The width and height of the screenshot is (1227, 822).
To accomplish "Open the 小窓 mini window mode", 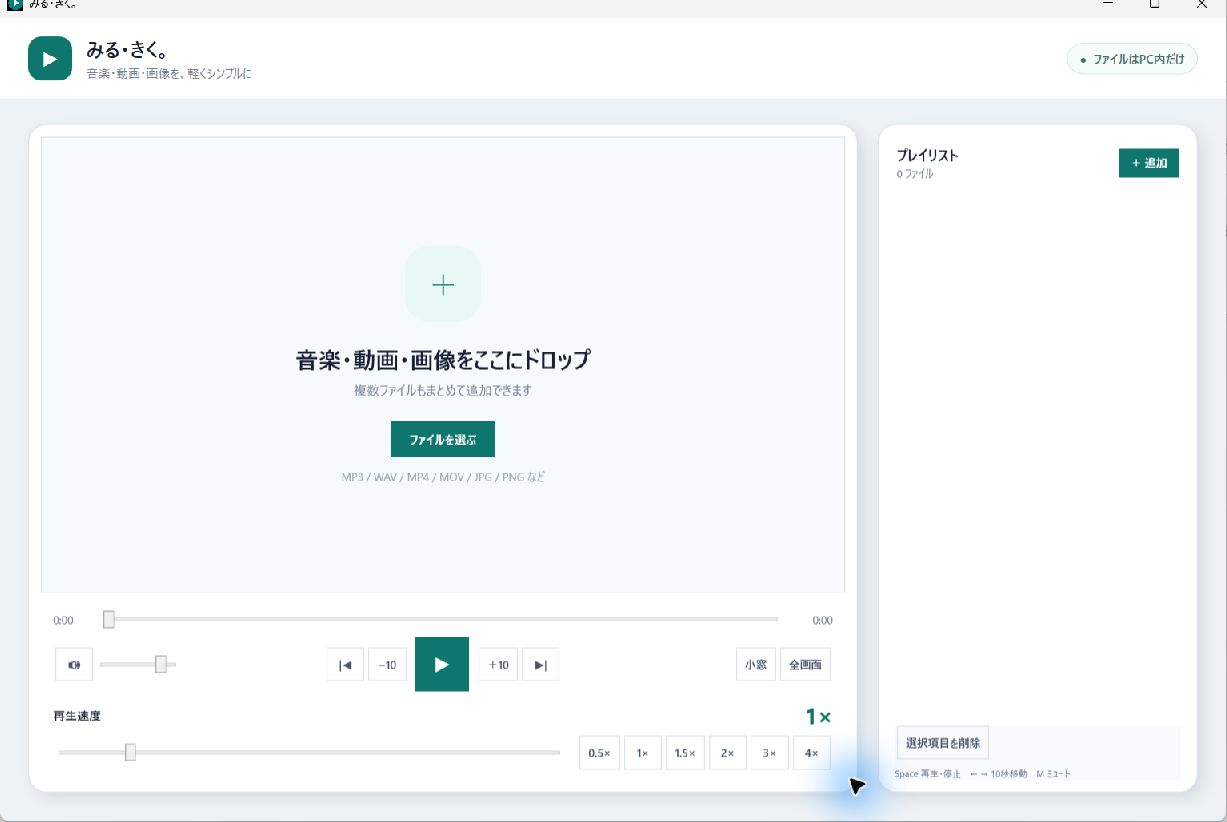I will (x=755, y=665).
